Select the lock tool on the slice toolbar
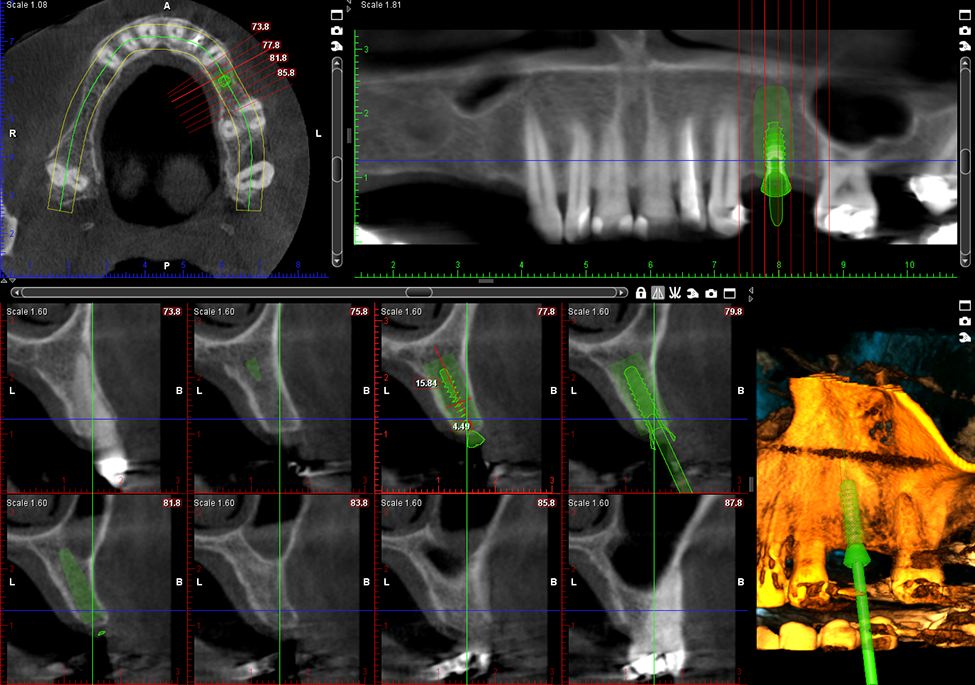Screen dimensions: 975x685 pos(641,293)
